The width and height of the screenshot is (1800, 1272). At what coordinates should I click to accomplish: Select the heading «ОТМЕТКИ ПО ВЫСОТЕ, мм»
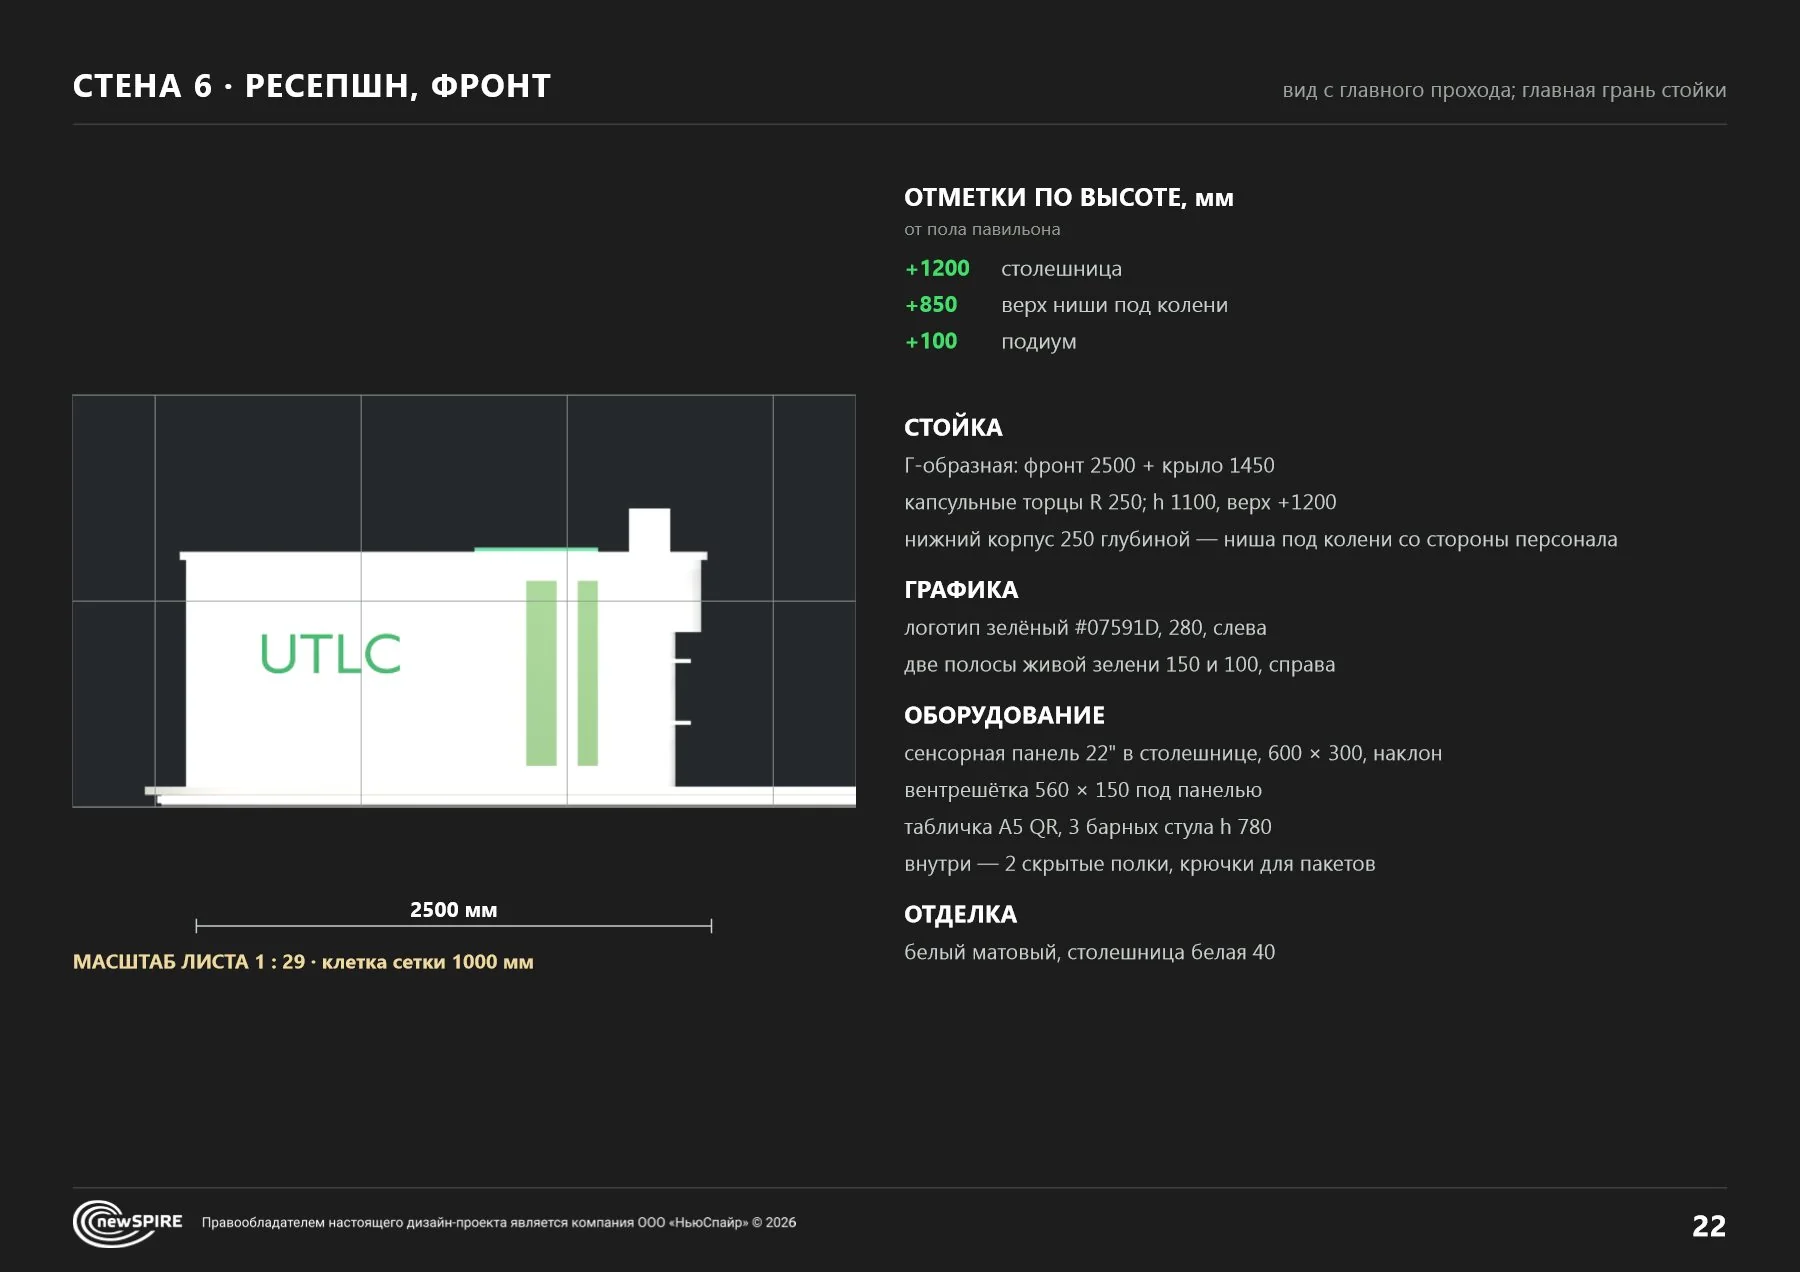point(1069,197)
